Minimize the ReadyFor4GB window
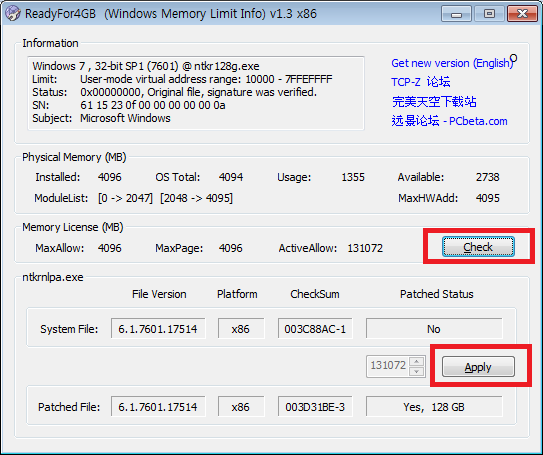 point(456,14)
